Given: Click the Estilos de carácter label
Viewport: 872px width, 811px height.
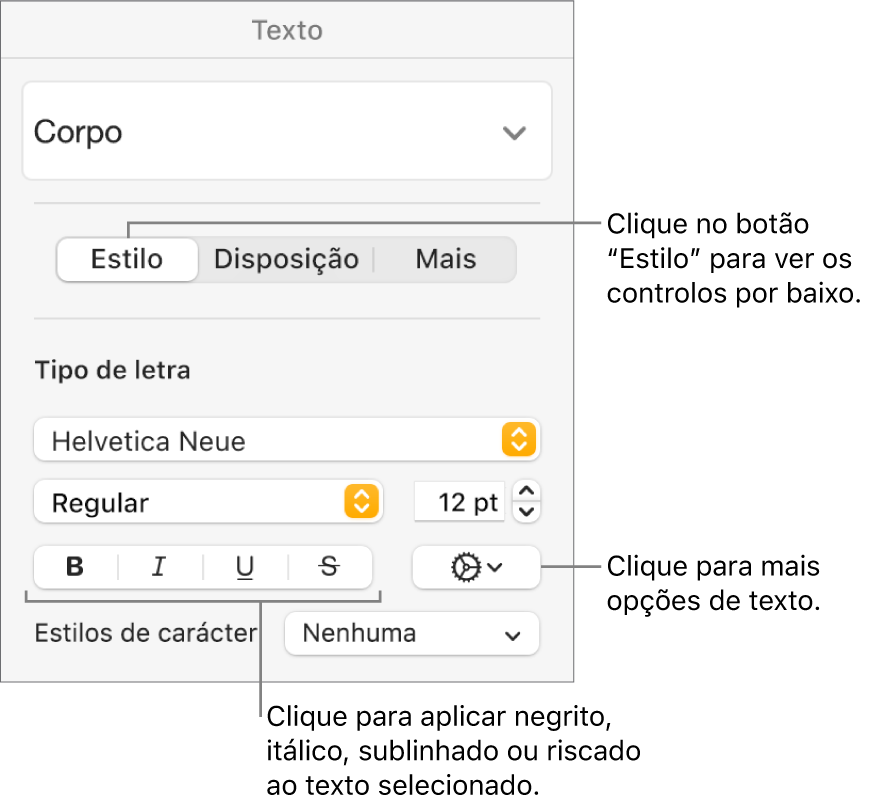Looking at the screenshot, I should (146, 633).
